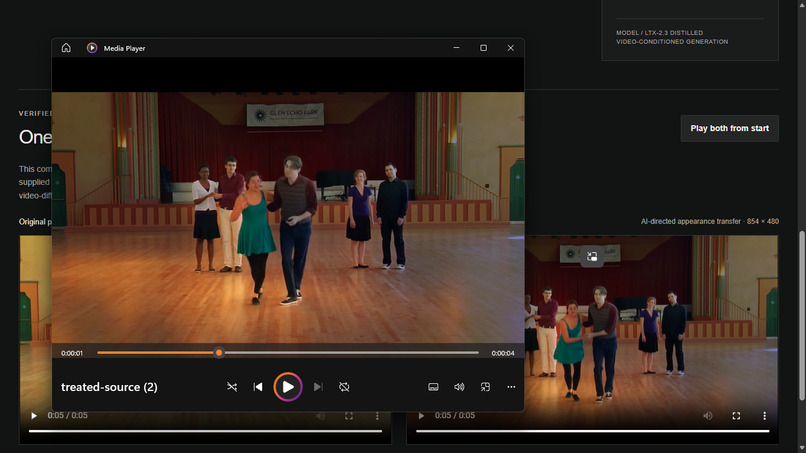This screenshot has width=806, height=453.
Task: Click the Media Player video frame
Action: pyautogui.click(x=288, y=217)
